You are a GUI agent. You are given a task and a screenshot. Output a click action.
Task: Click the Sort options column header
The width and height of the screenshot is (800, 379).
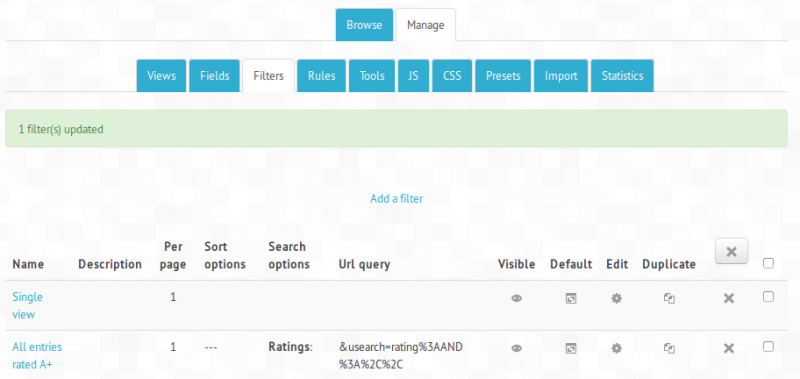pyautogui.click(x=225, y=256)
